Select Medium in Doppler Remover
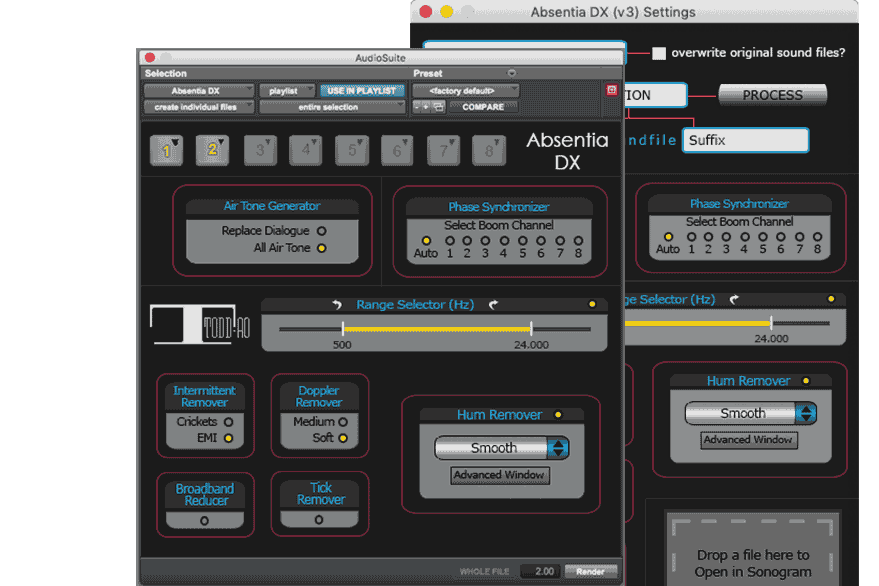This screenshot has width=879, height=586. pos(343,422)
